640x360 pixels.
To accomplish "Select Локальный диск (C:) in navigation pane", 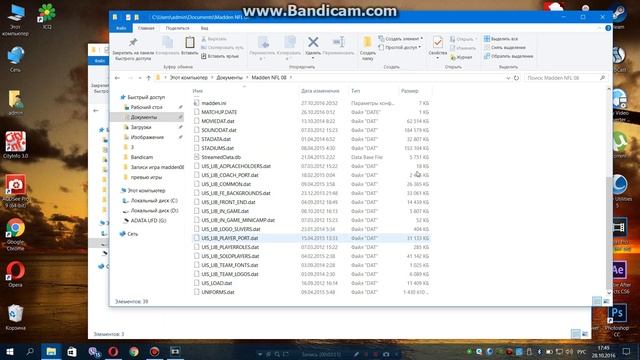I will (x=154, y=200).
